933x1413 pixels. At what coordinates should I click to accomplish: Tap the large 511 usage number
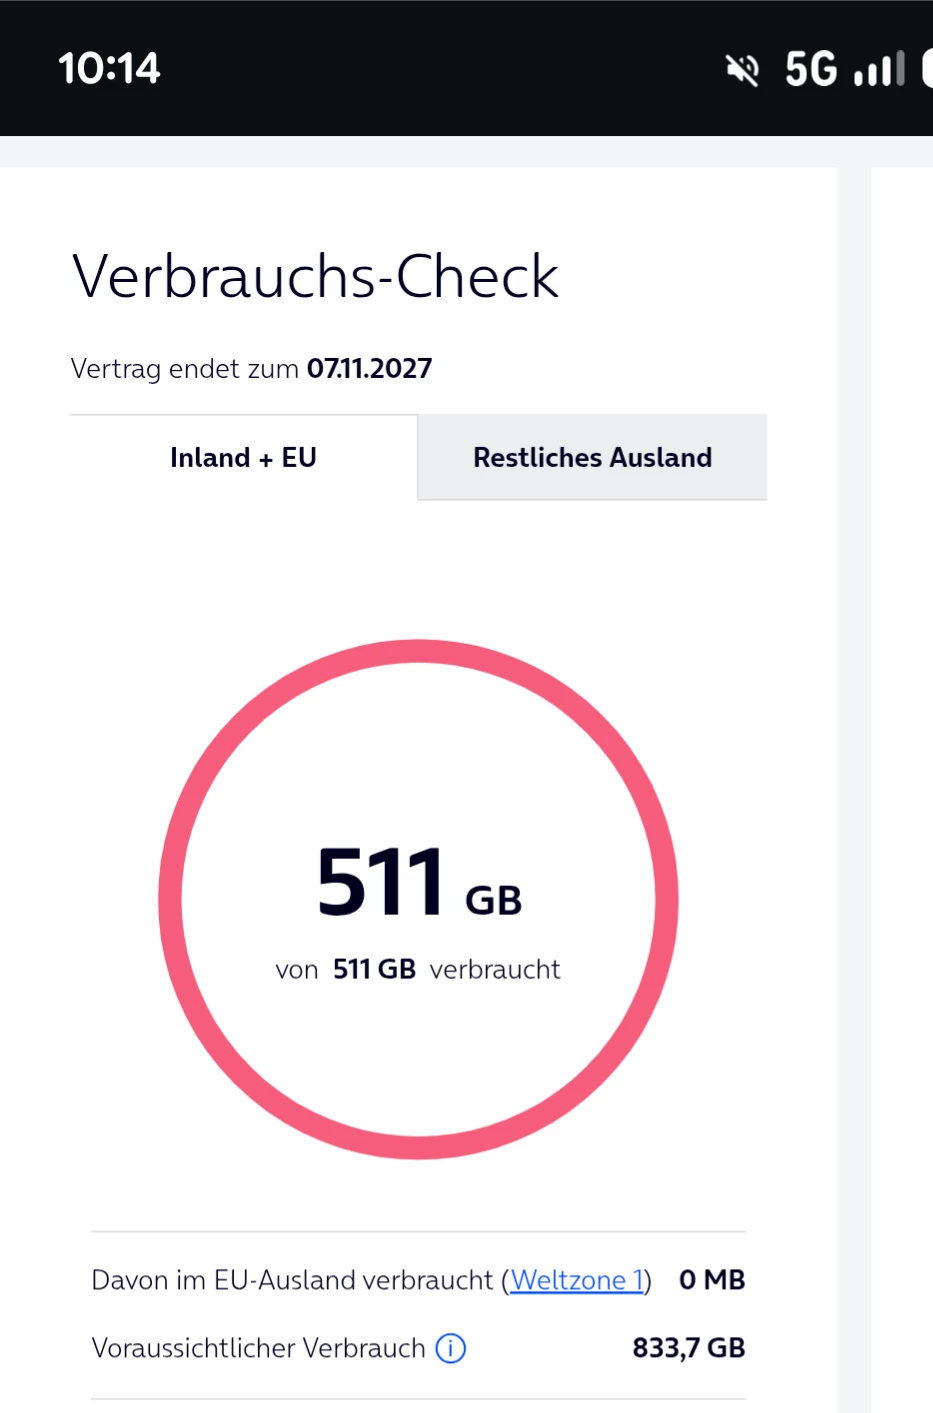point(380,882)
